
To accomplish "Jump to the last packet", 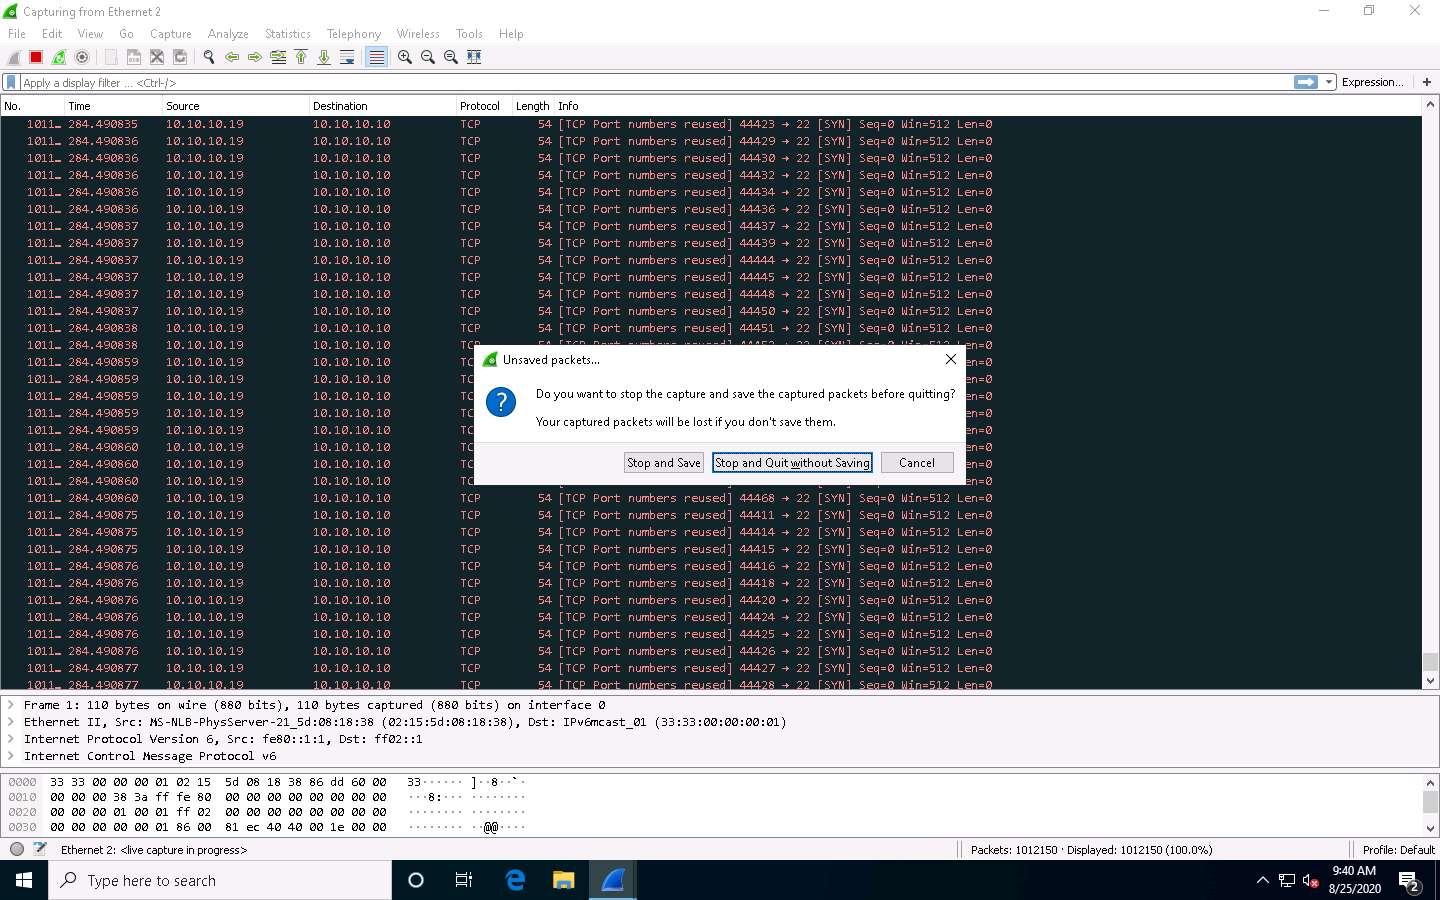I will 324,57.
